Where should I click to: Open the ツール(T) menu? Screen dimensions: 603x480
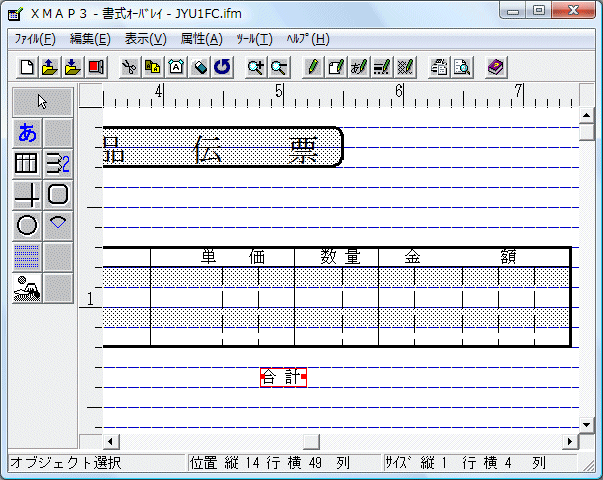click(254, 39)
